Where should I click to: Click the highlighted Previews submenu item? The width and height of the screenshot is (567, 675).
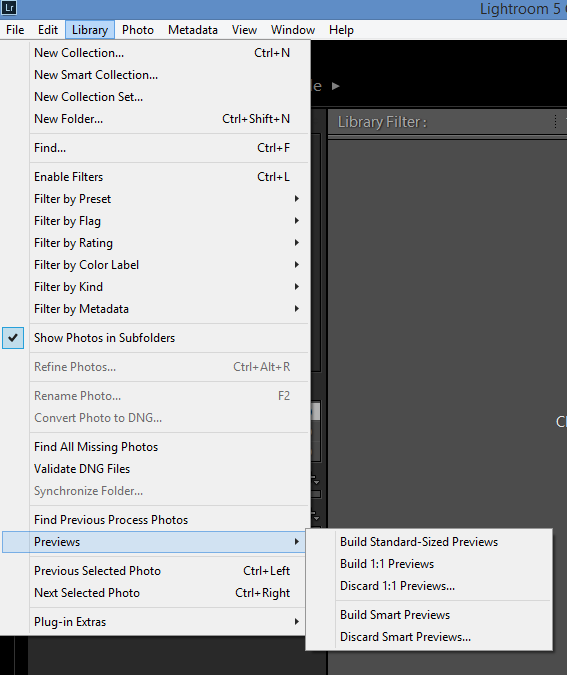click(x=154, y=542)
